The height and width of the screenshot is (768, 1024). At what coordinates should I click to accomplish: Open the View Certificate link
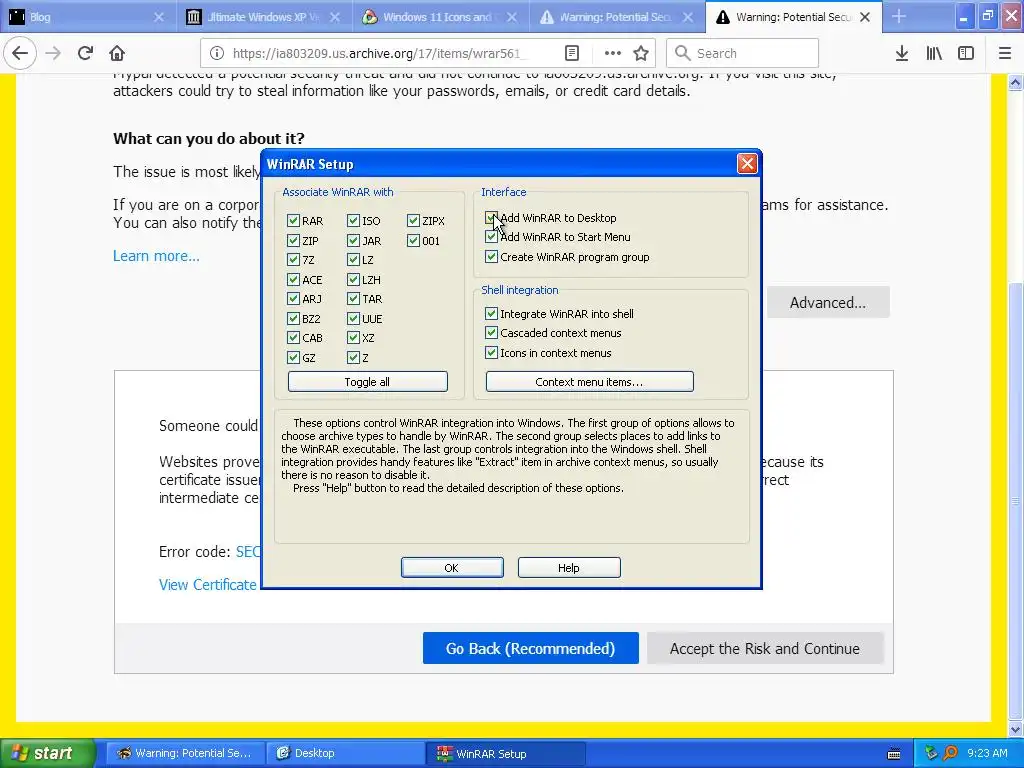click(x=208, y=584)
